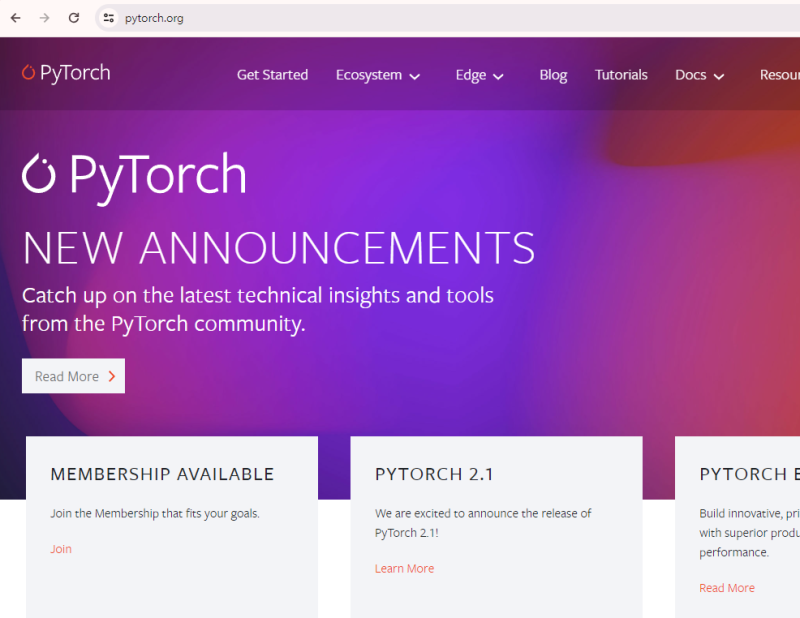Open Learn More about PyTorch 2.1
Viewport: 800px width, 618px height.
pos(404,568)
